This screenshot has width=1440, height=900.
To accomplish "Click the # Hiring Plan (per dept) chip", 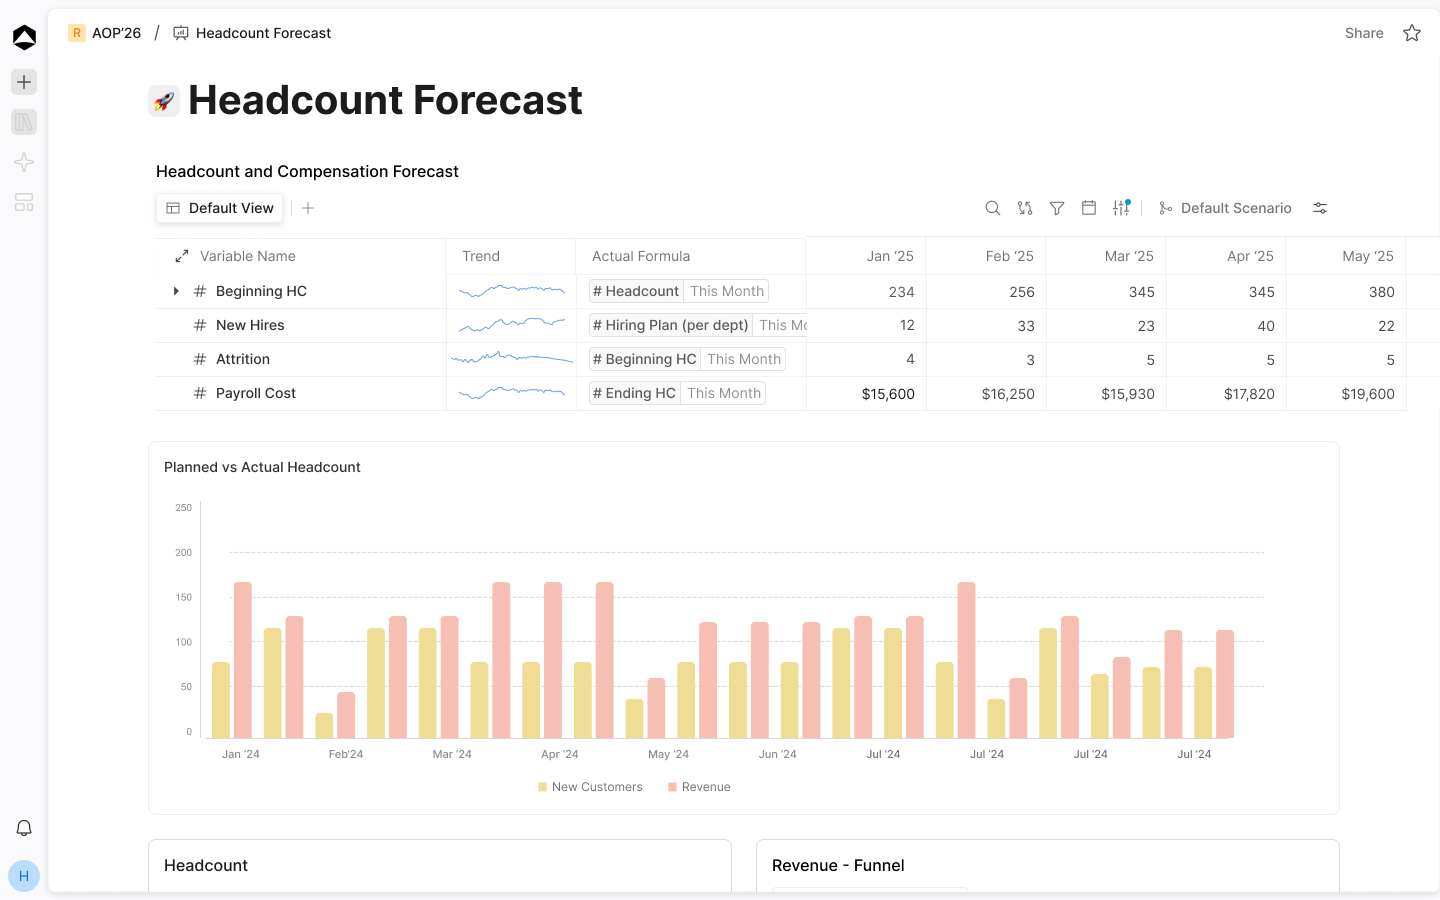I will pos(671,325).
